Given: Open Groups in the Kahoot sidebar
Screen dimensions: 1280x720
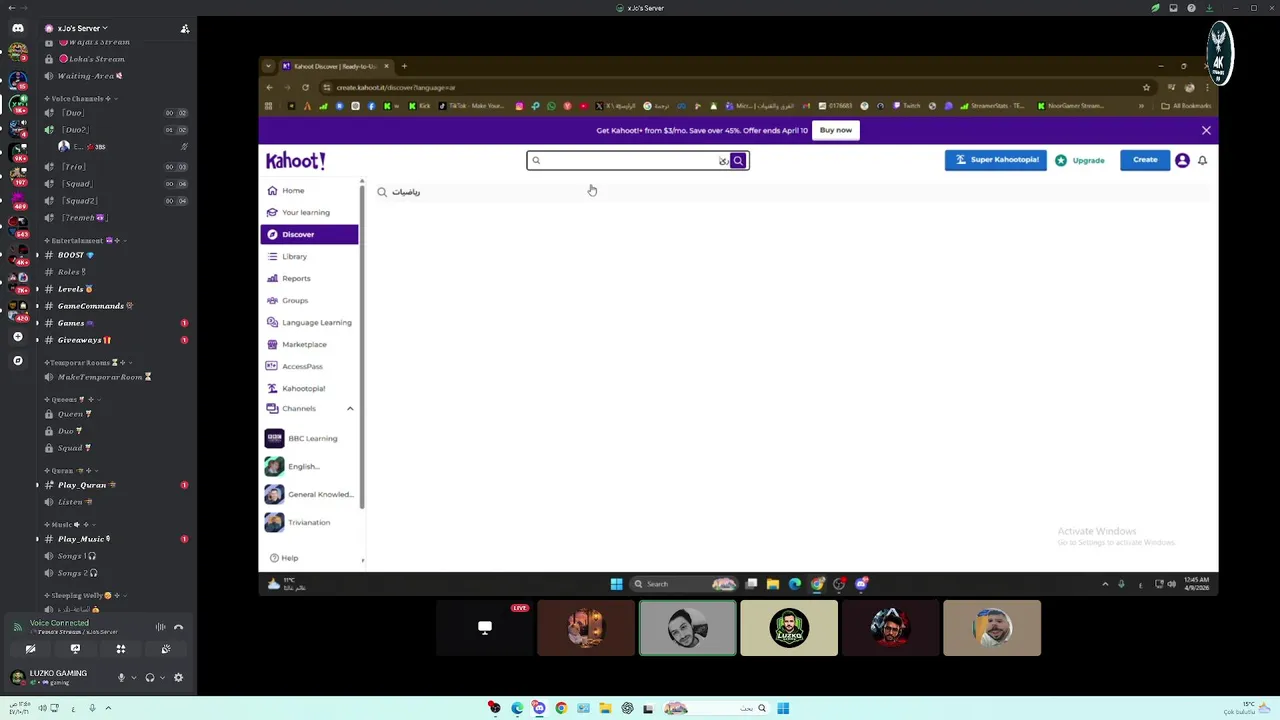Looking at the screenshot, I should point(309,300).
